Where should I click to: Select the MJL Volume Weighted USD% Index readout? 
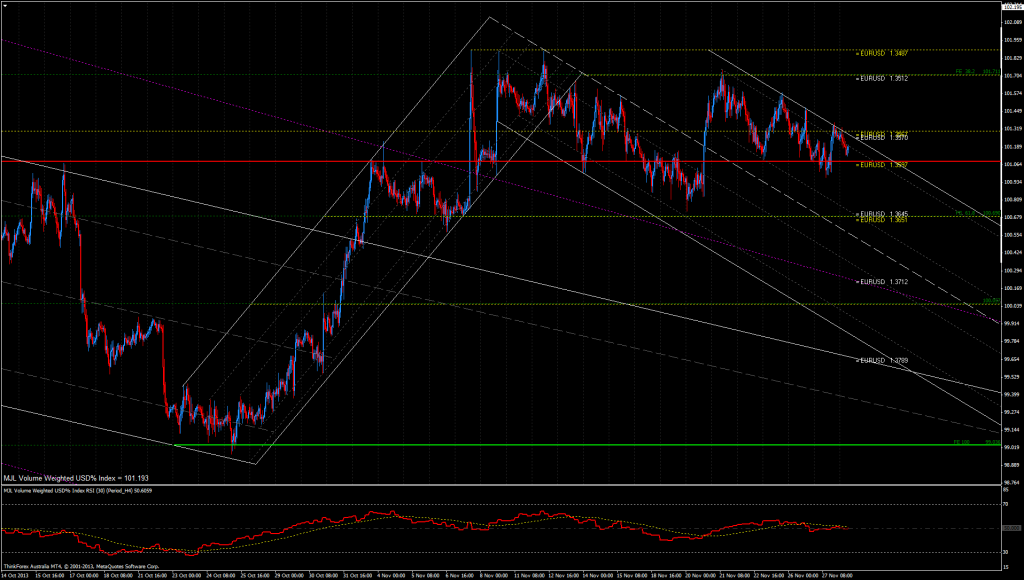coord(76,479)
